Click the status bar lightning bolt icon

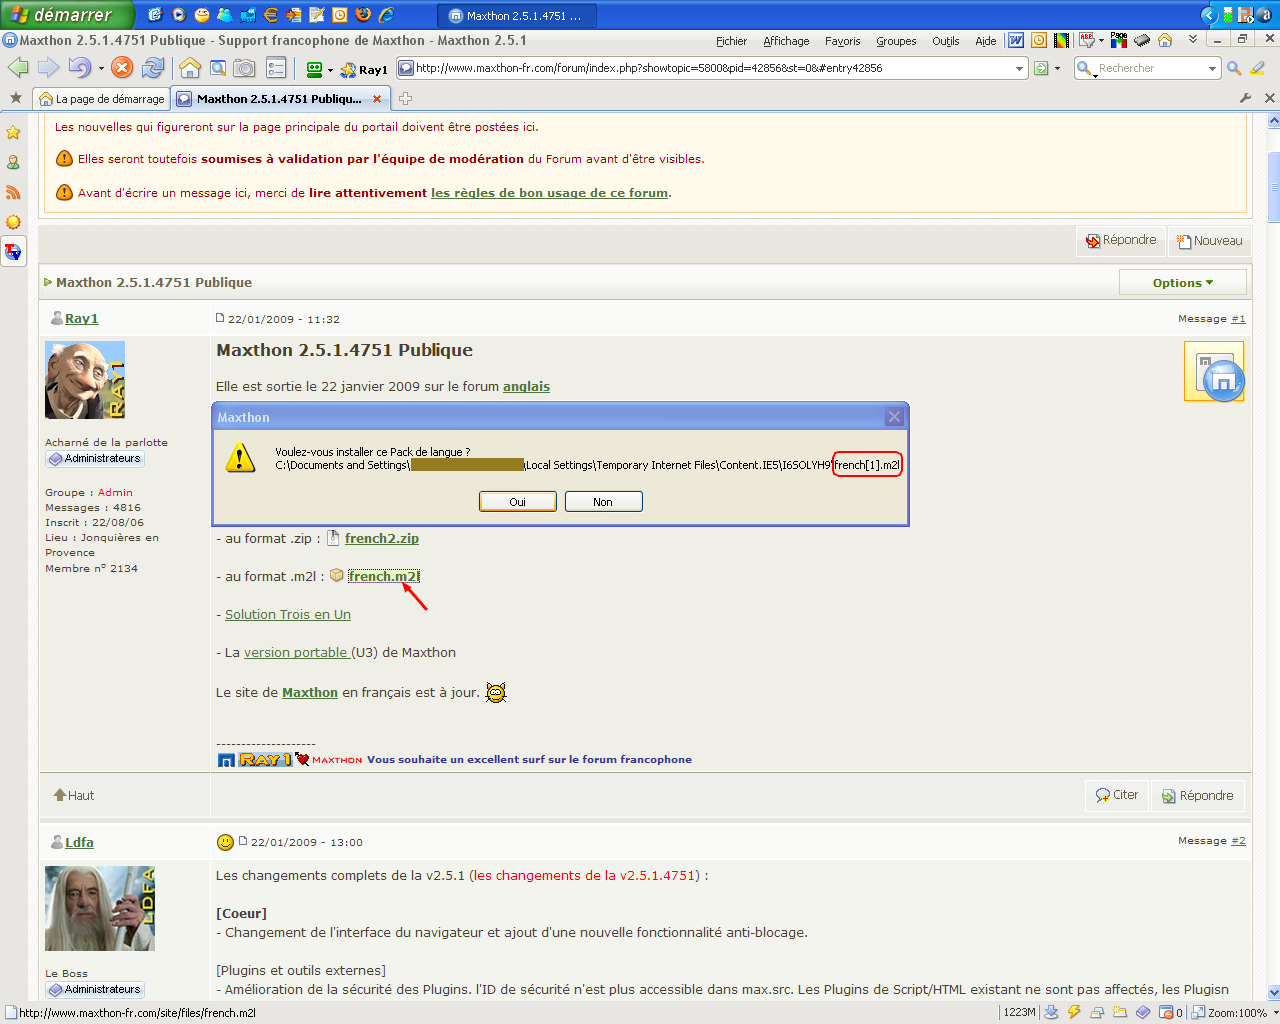tap(1074, 1012)
